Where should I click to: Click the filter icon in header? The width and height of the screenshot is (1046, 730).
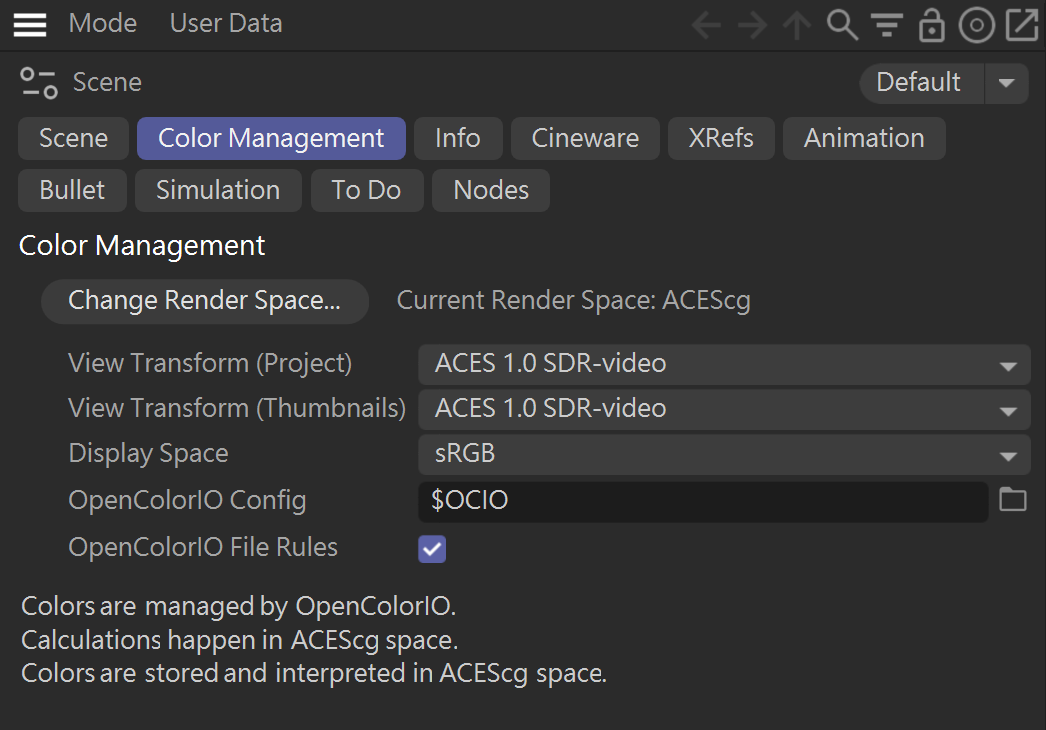coord(886,26)
